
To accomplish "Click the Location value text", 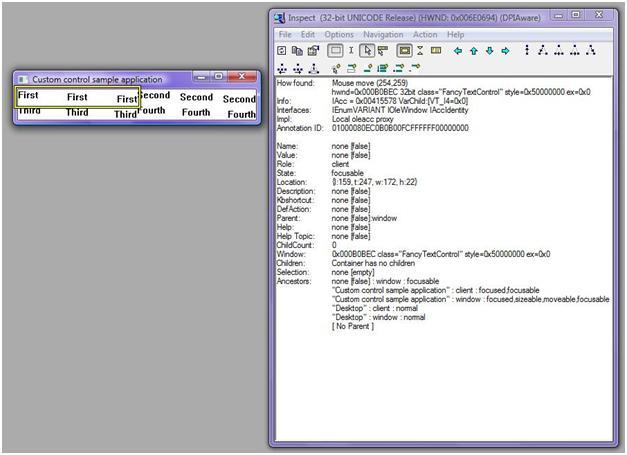I will 374,182.
